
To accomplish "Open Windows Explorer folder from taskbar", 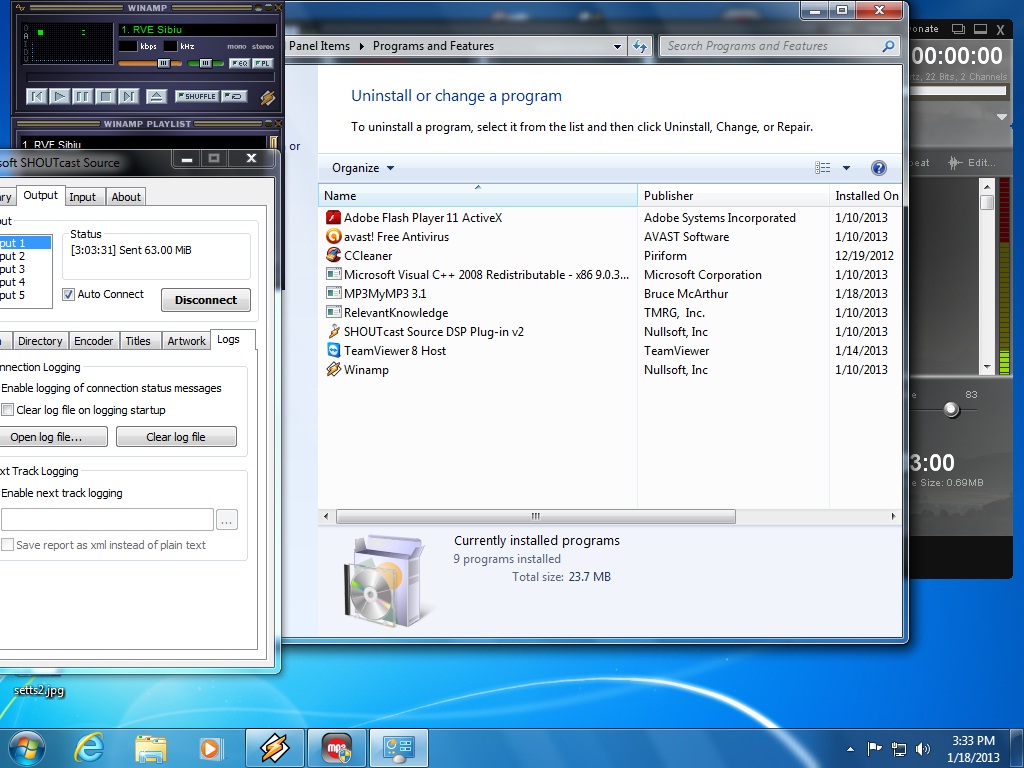I will click(x=151, y=749).
